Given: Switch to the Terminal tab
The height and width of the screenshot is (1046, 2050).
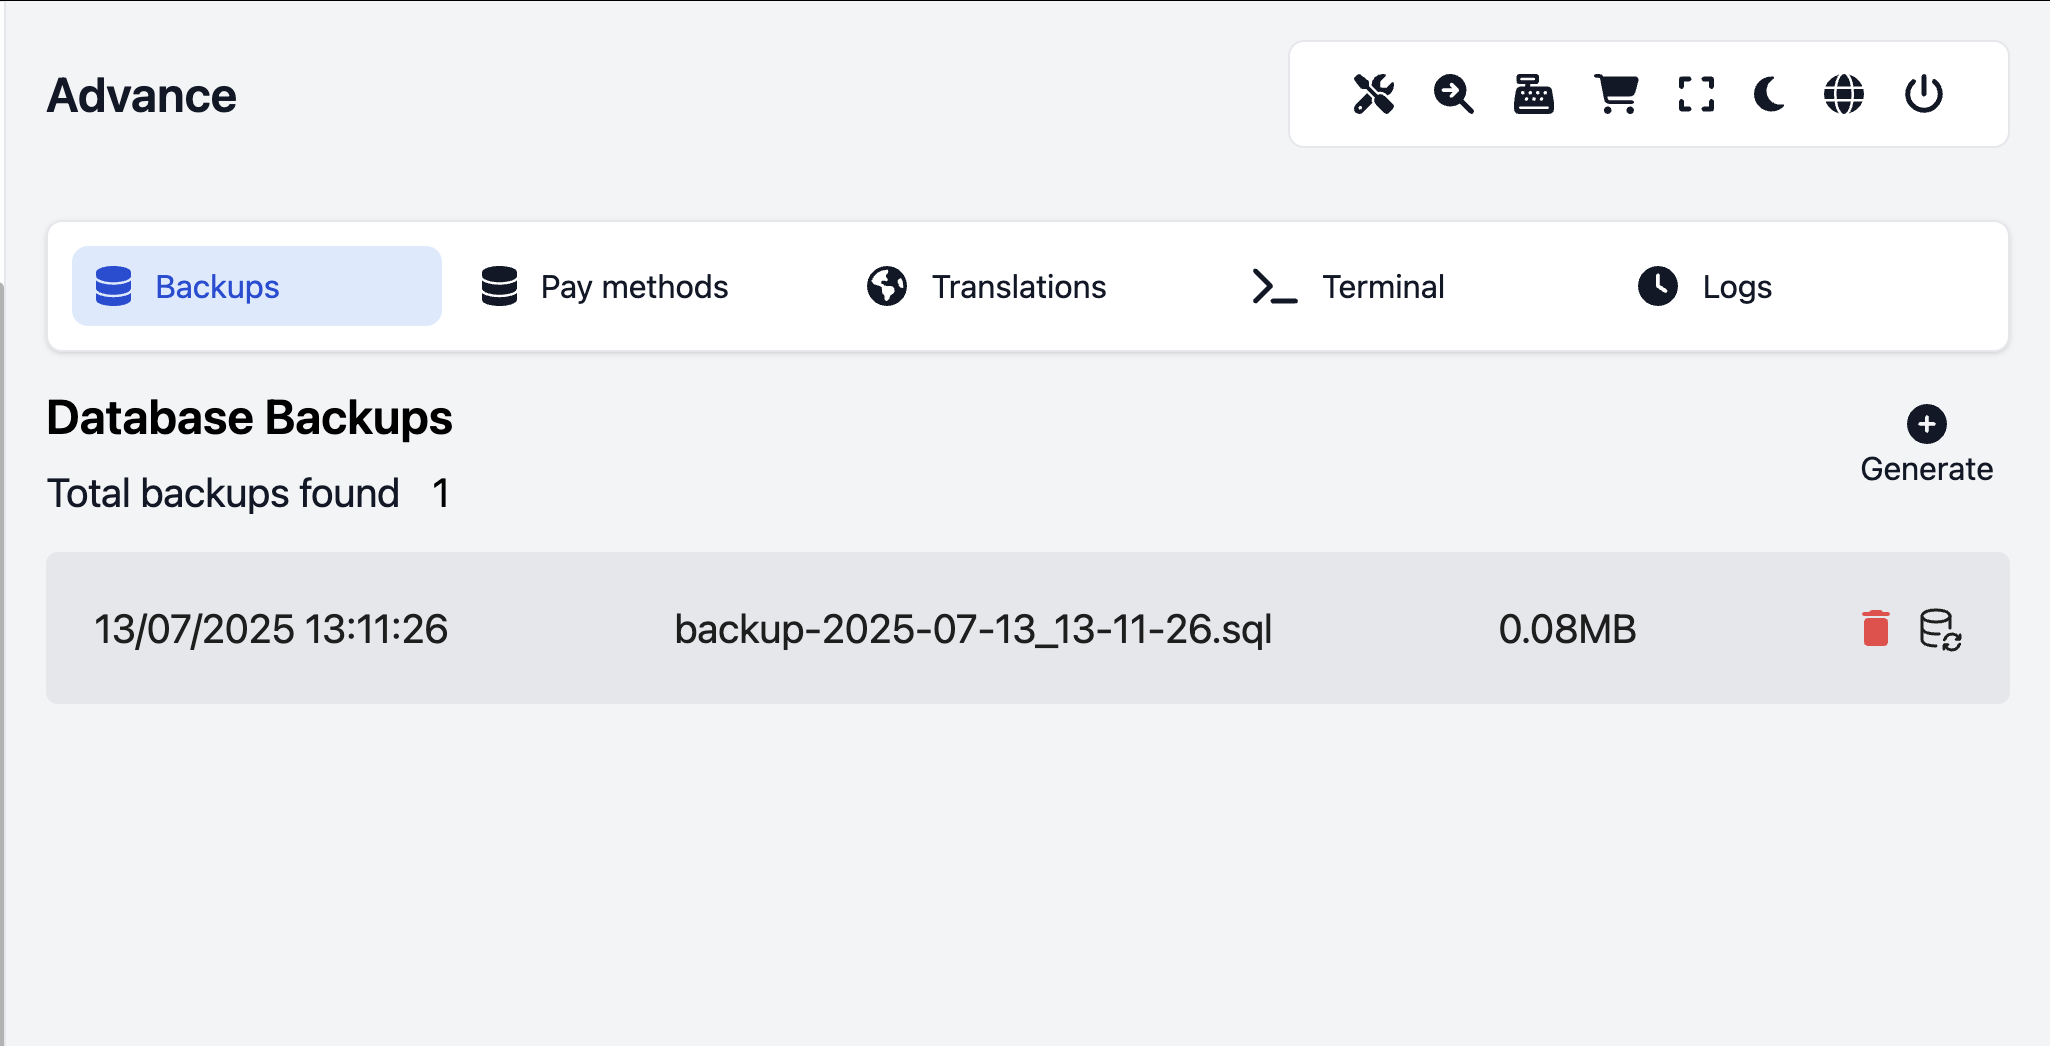Looking at the screenshot, I should point(1348,287).
